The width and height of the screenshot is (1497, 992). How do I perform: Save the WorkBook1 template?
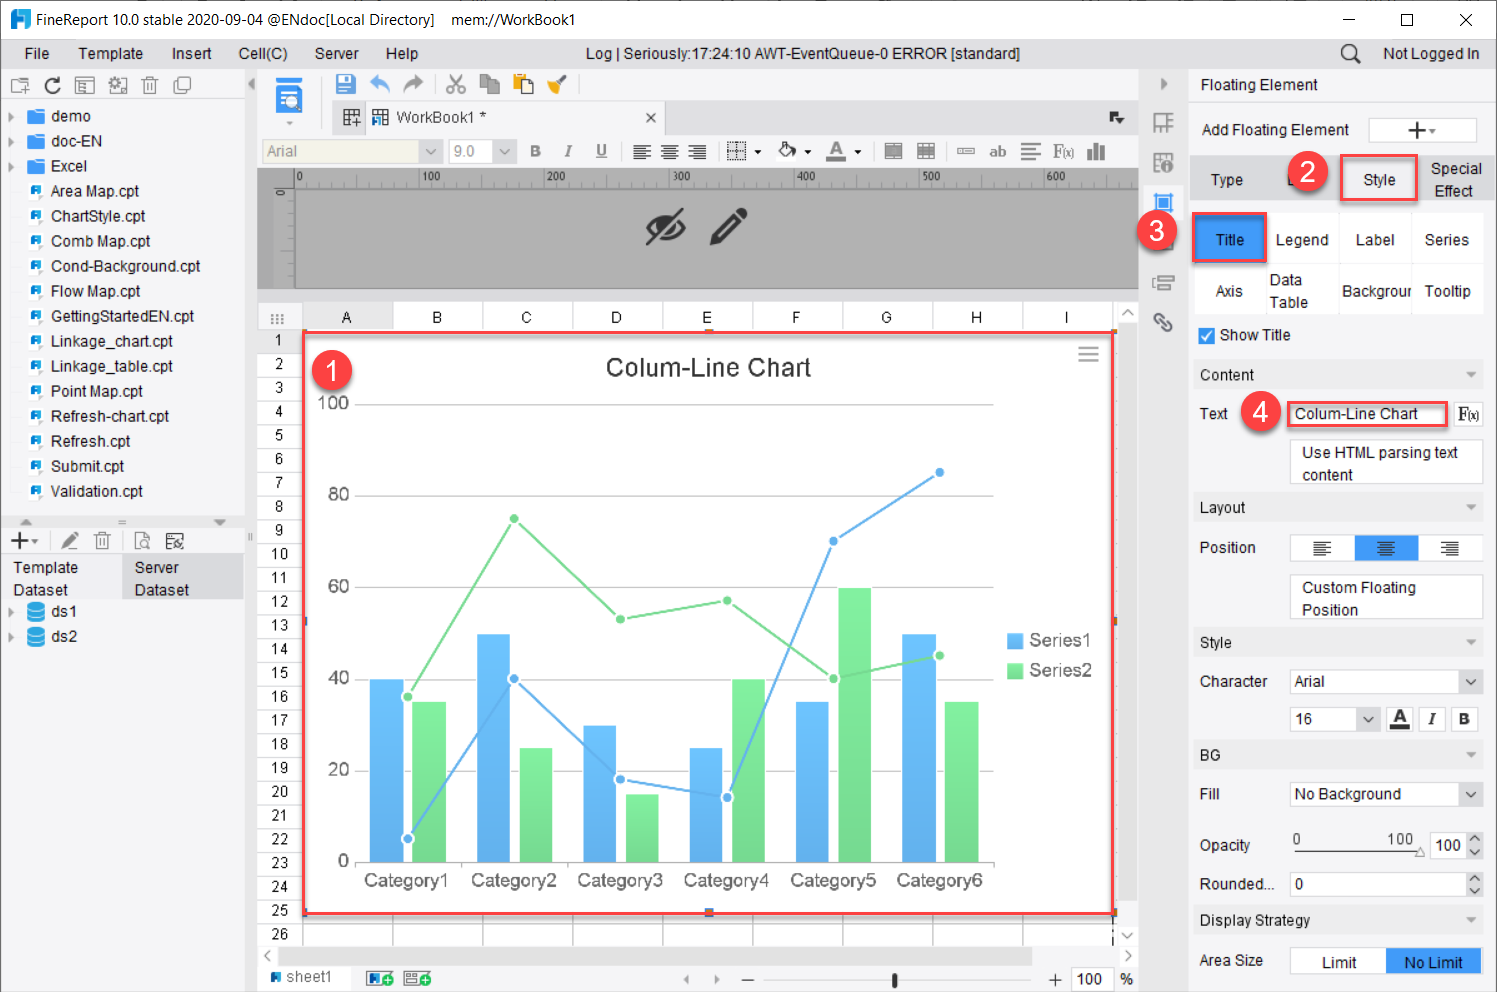pyautogui.click(x=345, y=84)
